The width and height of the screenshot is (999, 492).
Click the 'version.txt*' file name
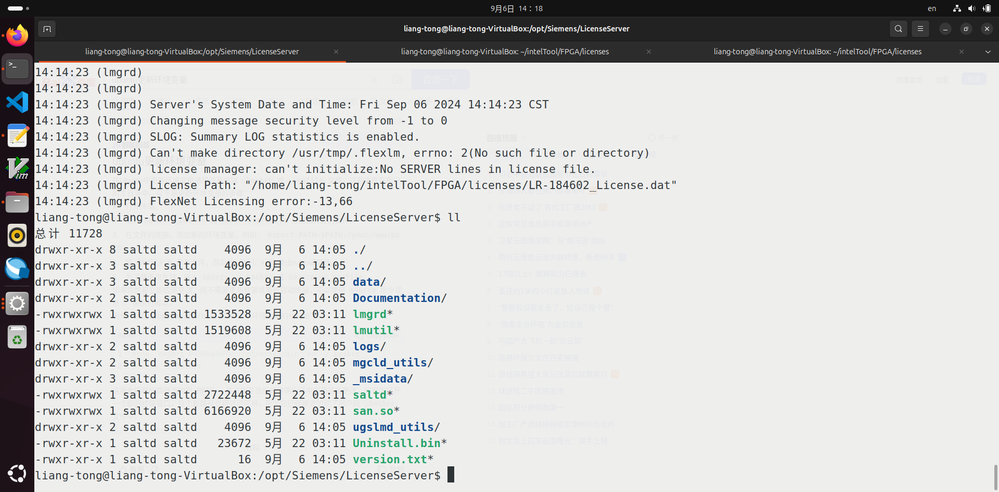tap(393, 459)
